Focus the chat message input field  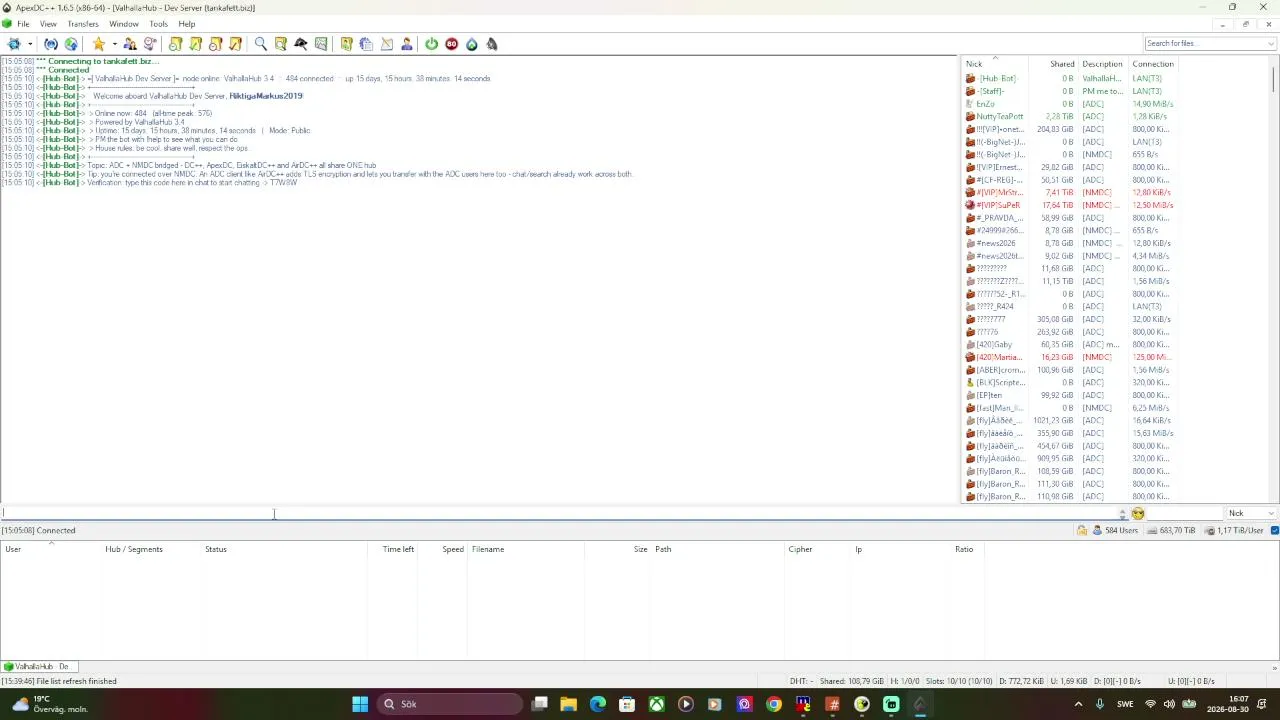tap(560, 514)
